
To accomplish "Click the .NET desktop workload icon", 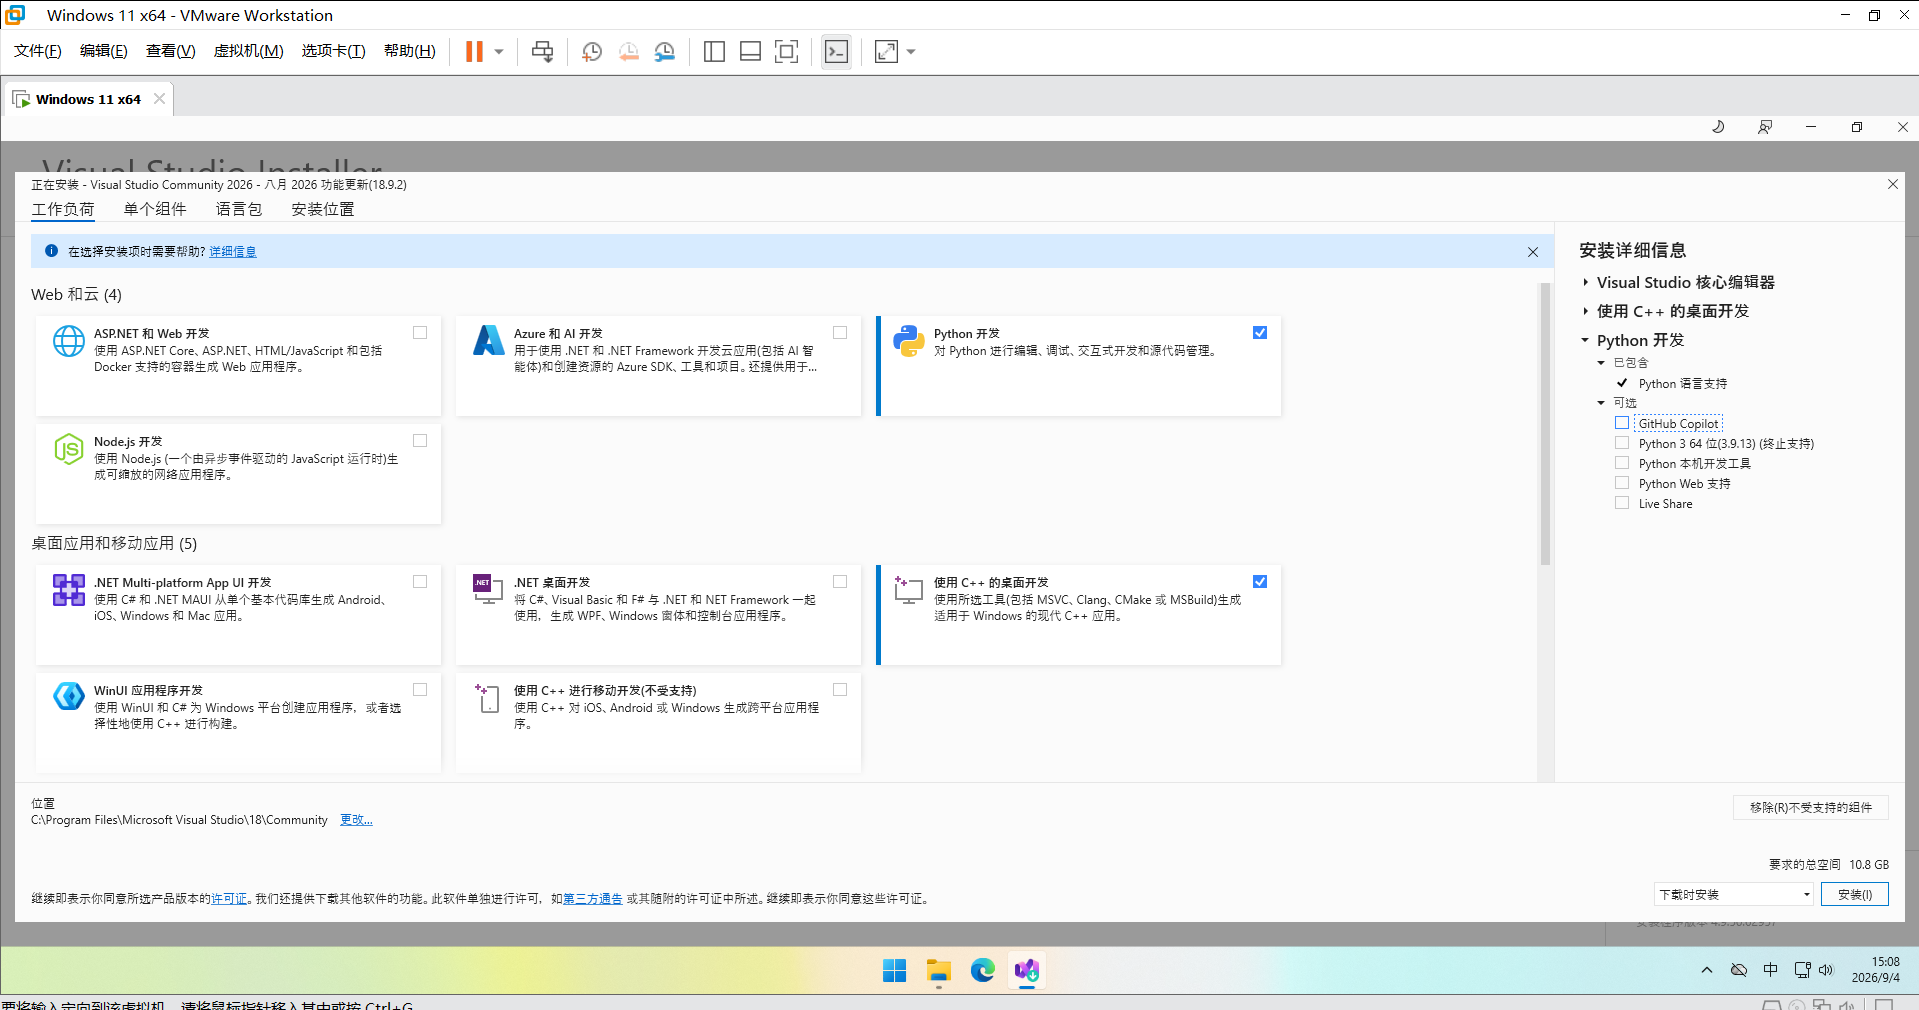I will [489, 590].
